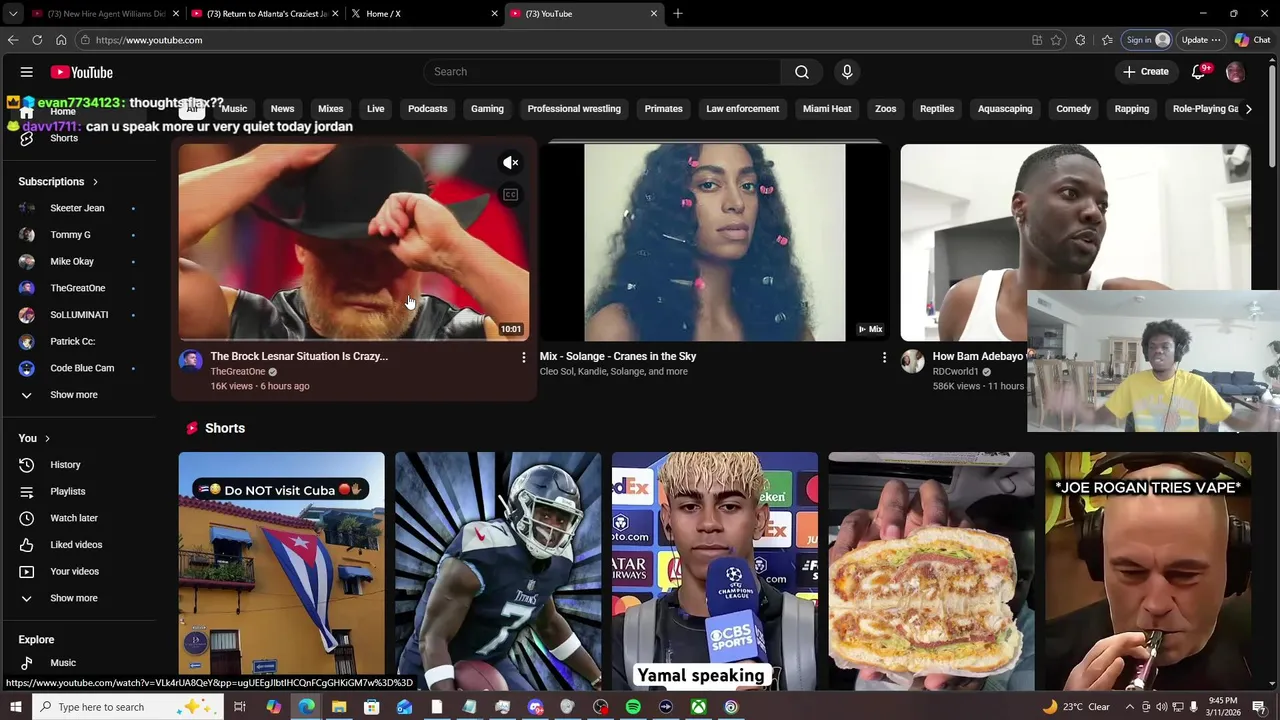Open the browser Chat button
Viewport: 1280px width, 720px height.
pyautogui.click(x=1252, y=40)
